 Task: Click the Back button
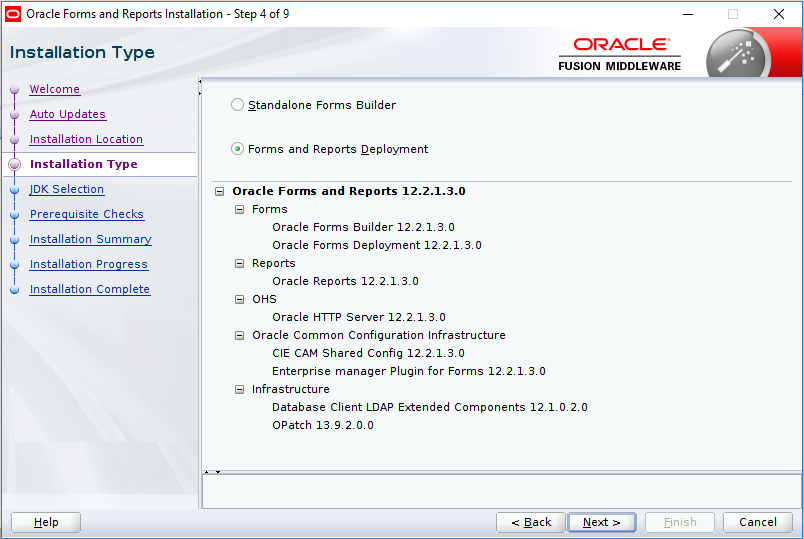530,522
